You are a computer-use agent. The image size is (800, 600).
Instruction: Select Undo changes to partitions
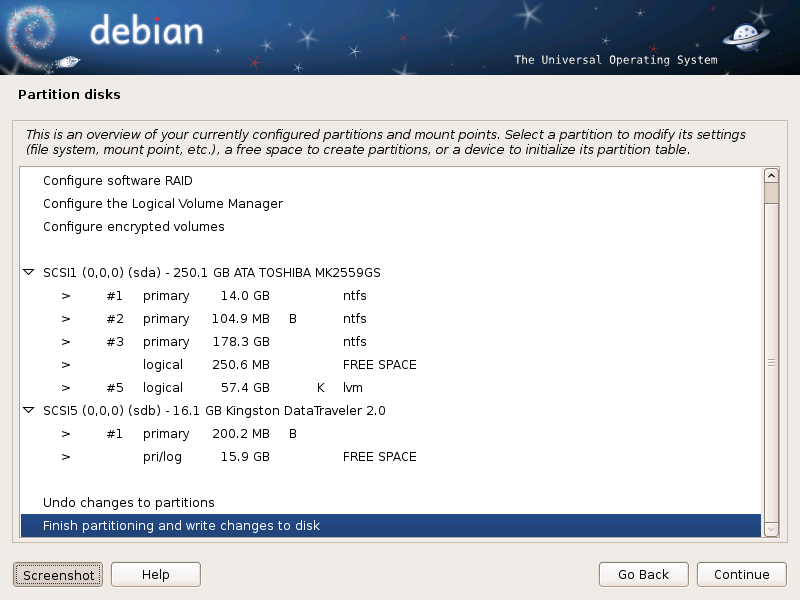coord(391,503)
